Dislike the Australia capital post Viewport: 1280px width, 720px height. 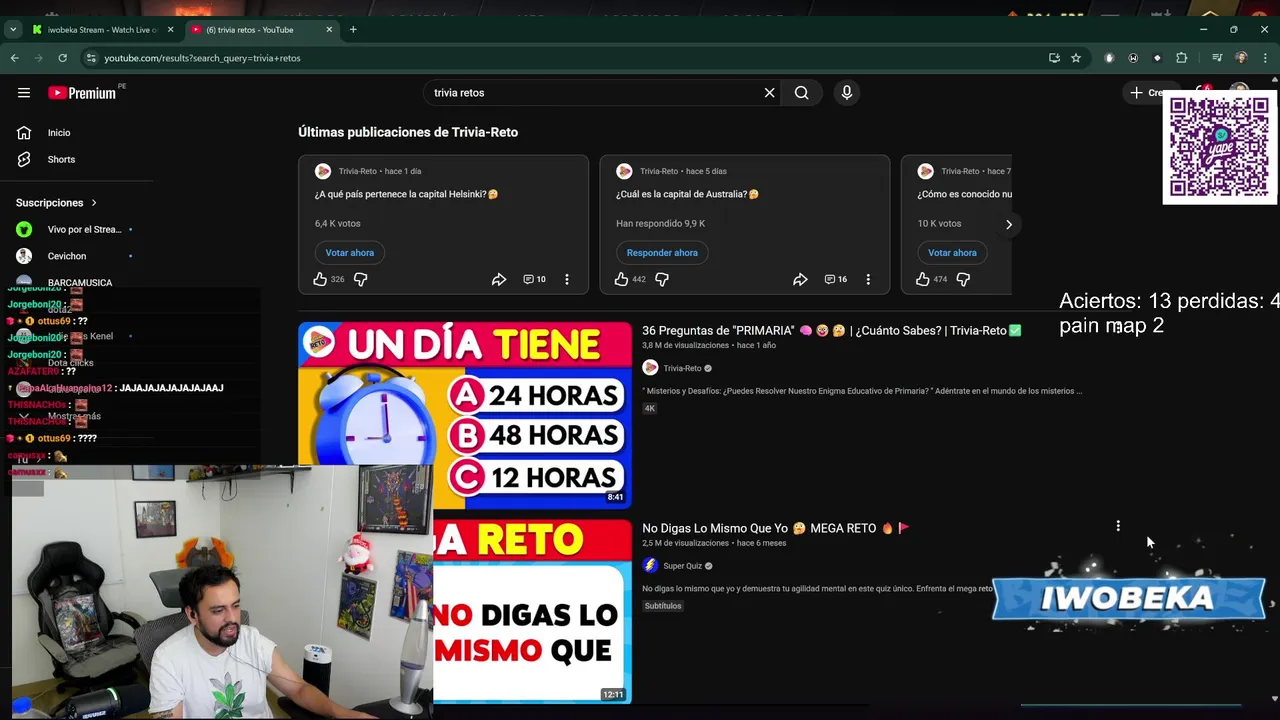pos(662,280)
